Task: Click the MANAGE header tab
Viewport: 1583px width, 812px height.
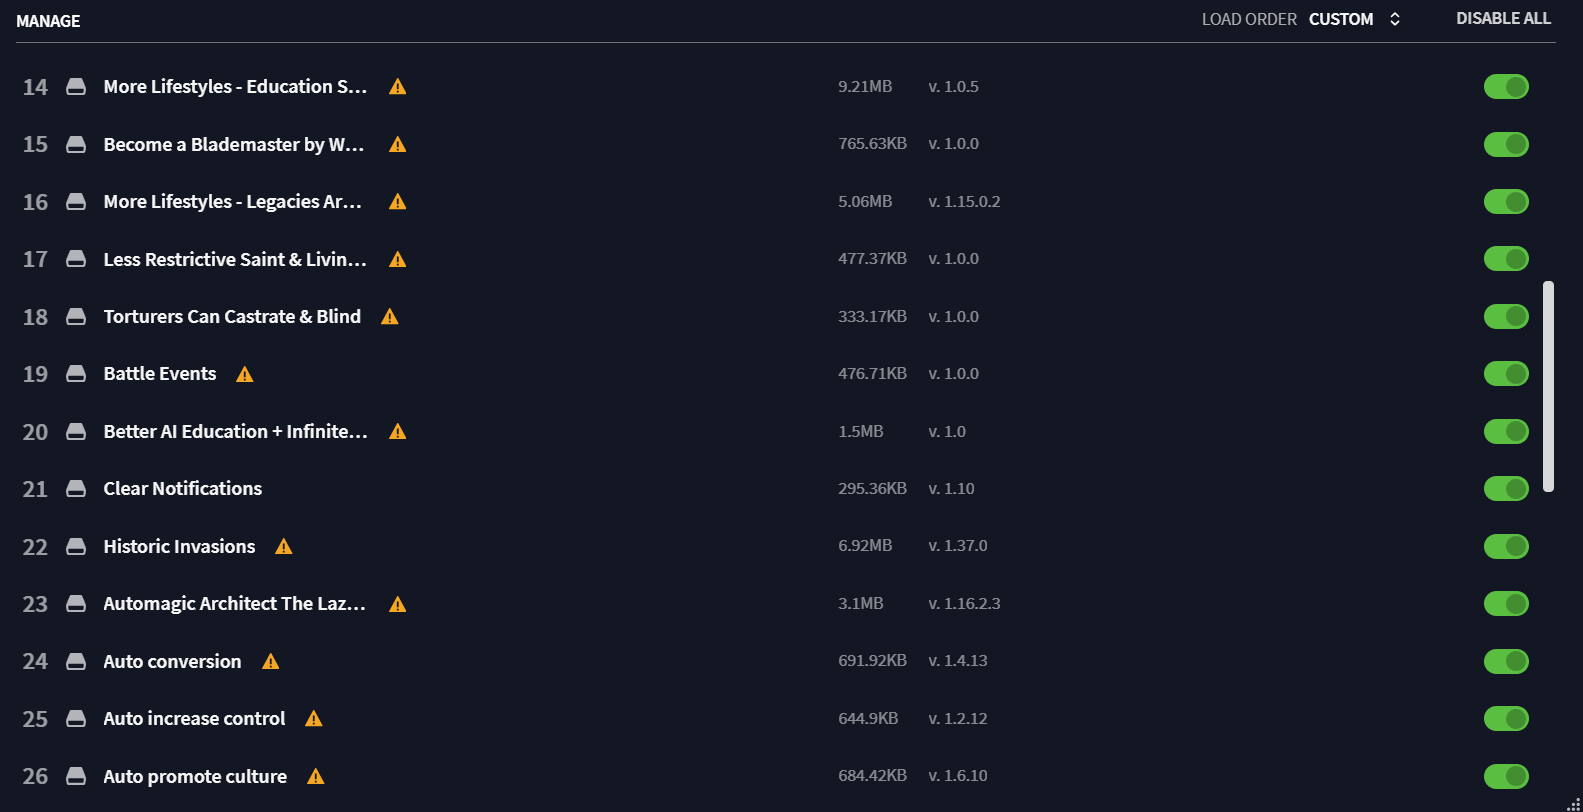Action: (x=48, y=21)
